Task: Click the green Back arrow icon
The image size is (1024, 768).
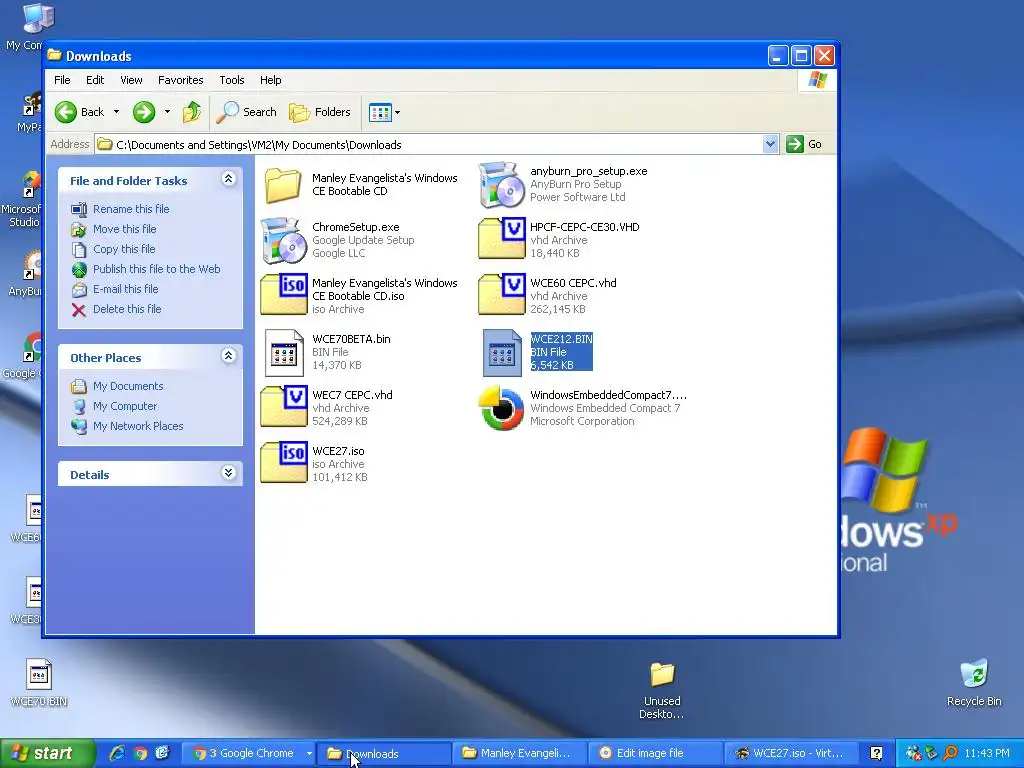Action: pos(66,112)
